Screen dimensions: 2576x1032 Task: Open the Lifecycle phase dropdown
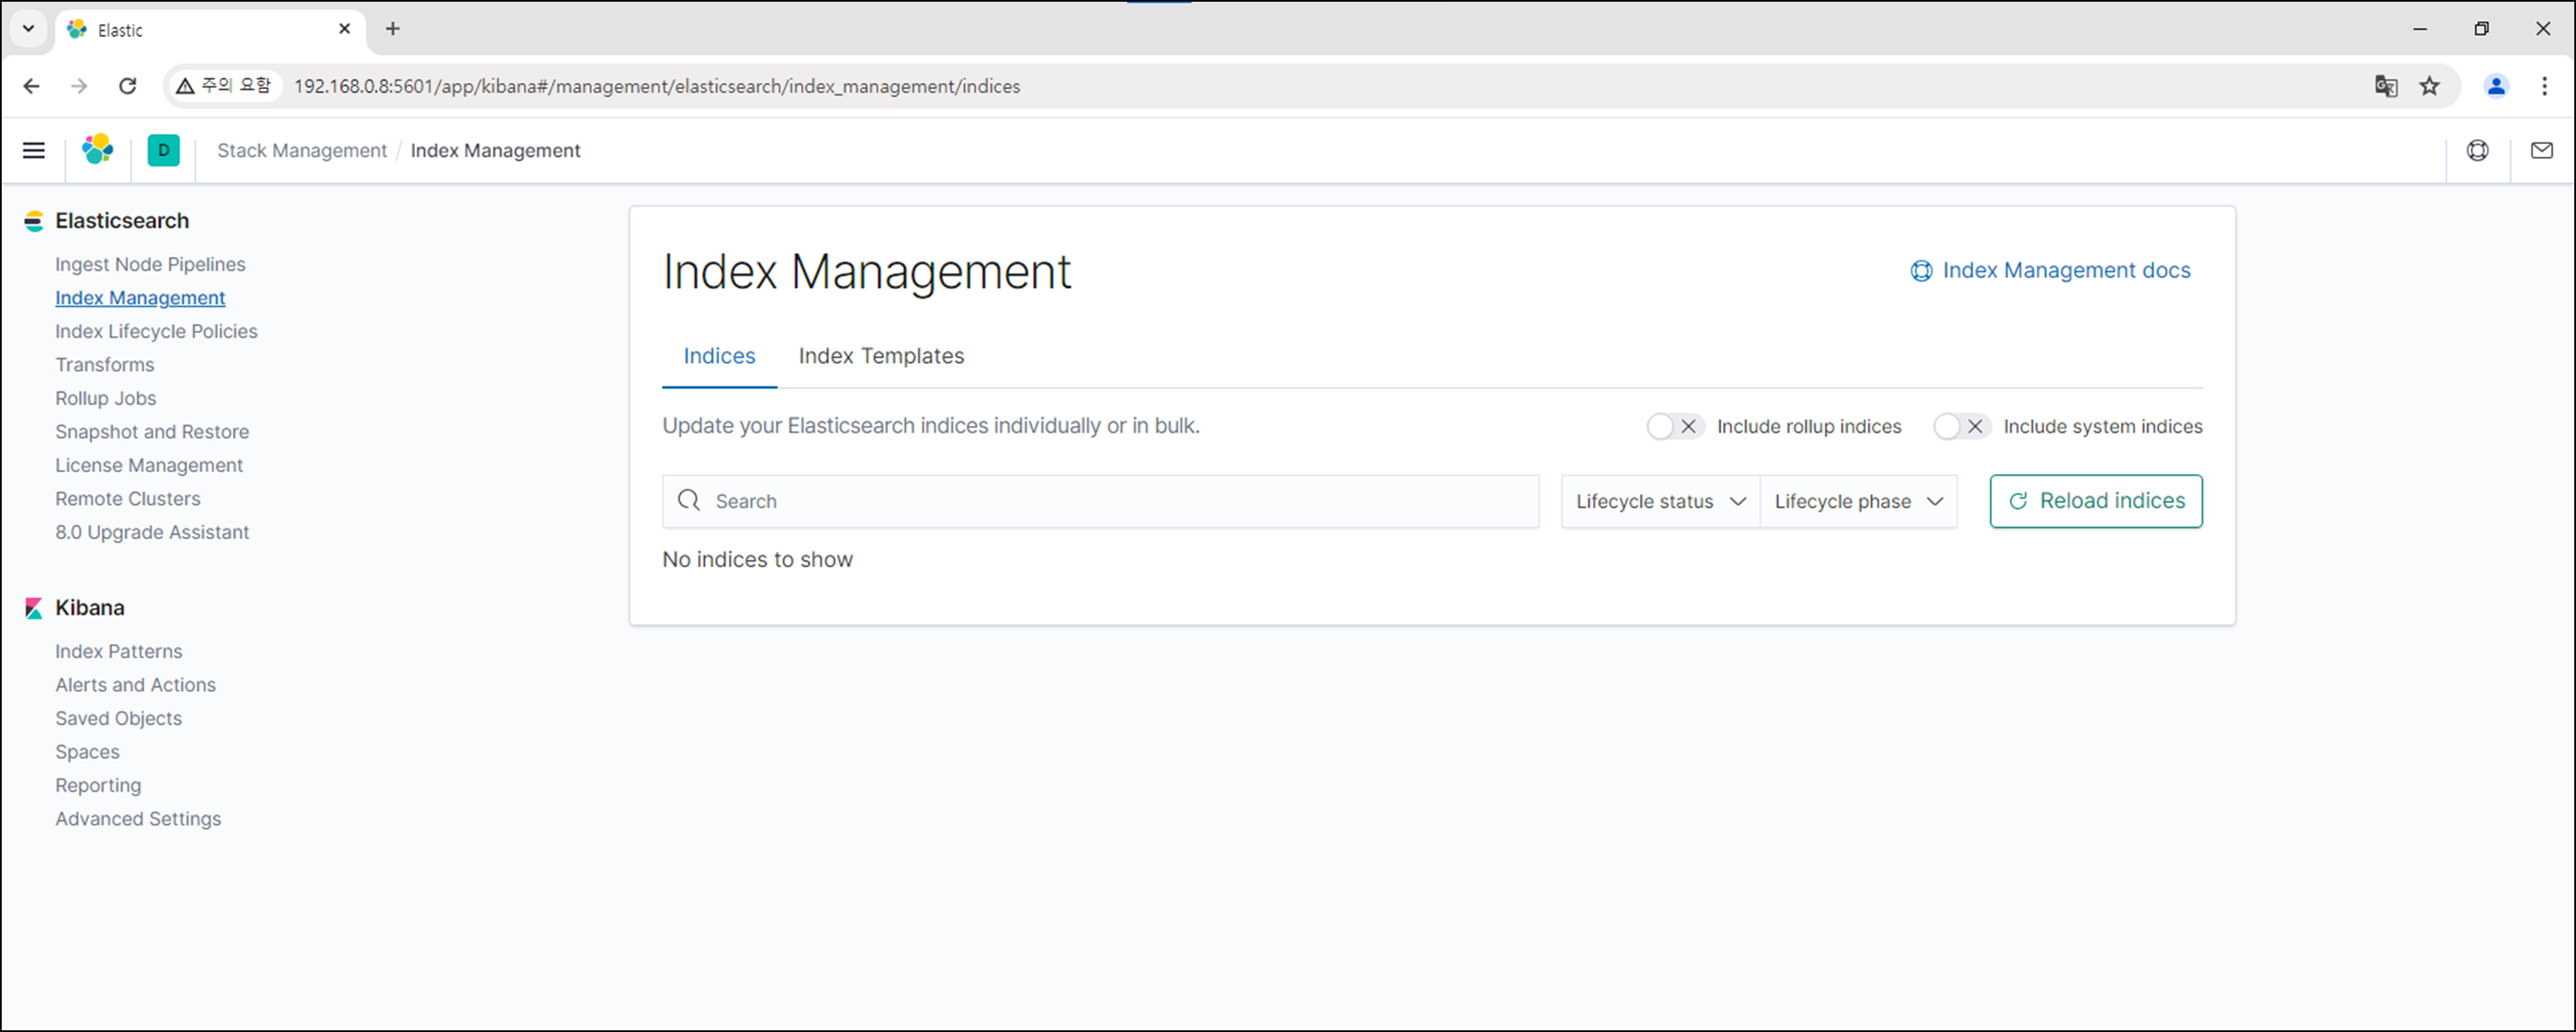click(x=1858, y=501)
